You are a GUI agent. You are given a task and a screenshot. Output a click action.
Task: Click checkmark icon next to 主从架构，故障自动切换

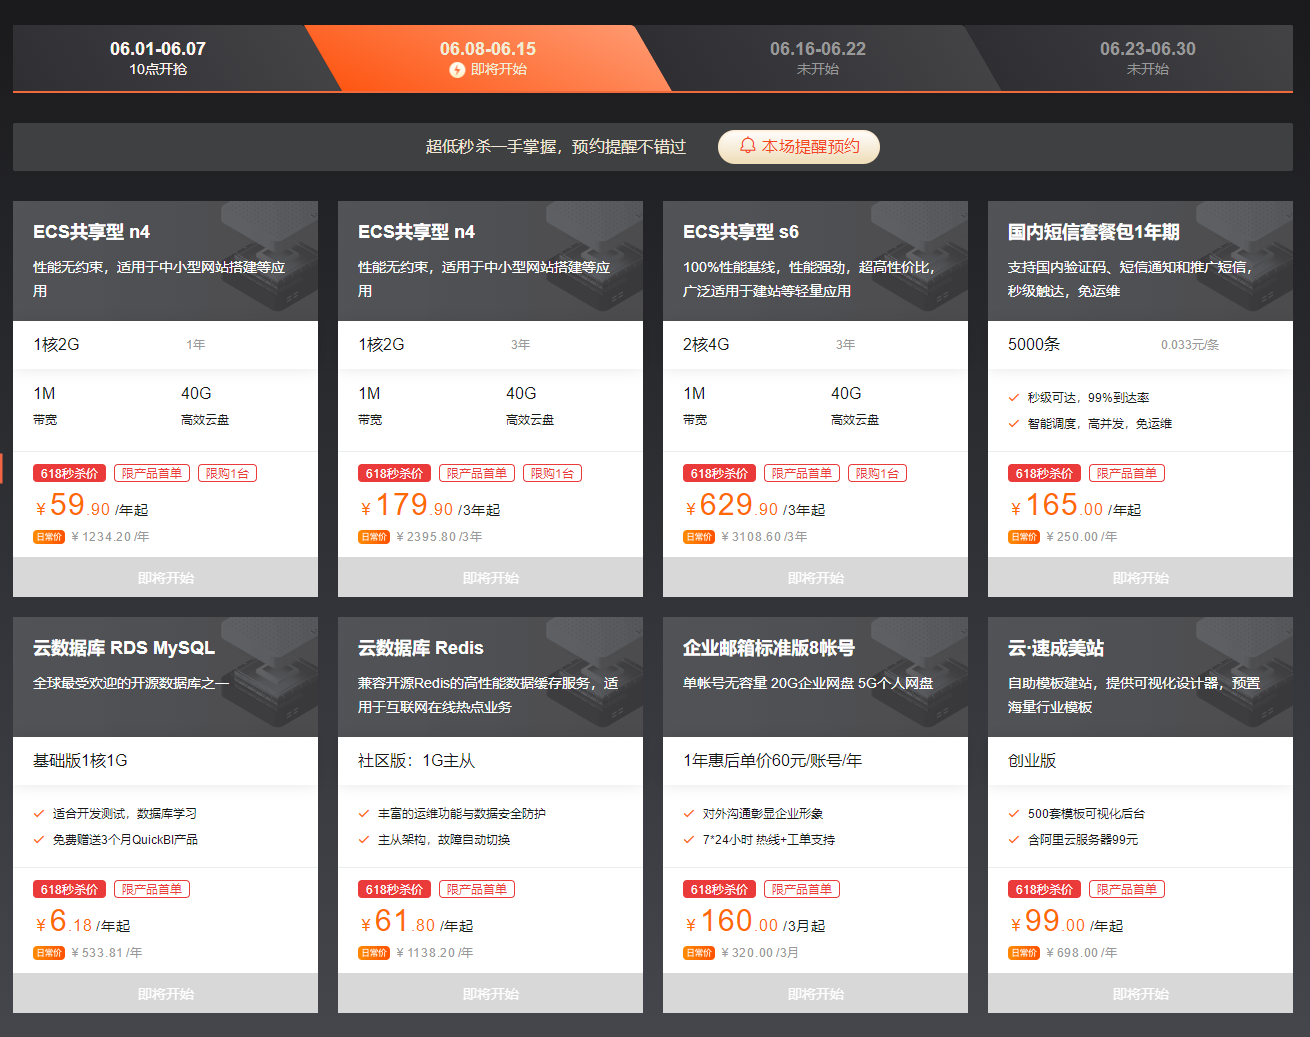pyautogui.click(x=364, y=840)
